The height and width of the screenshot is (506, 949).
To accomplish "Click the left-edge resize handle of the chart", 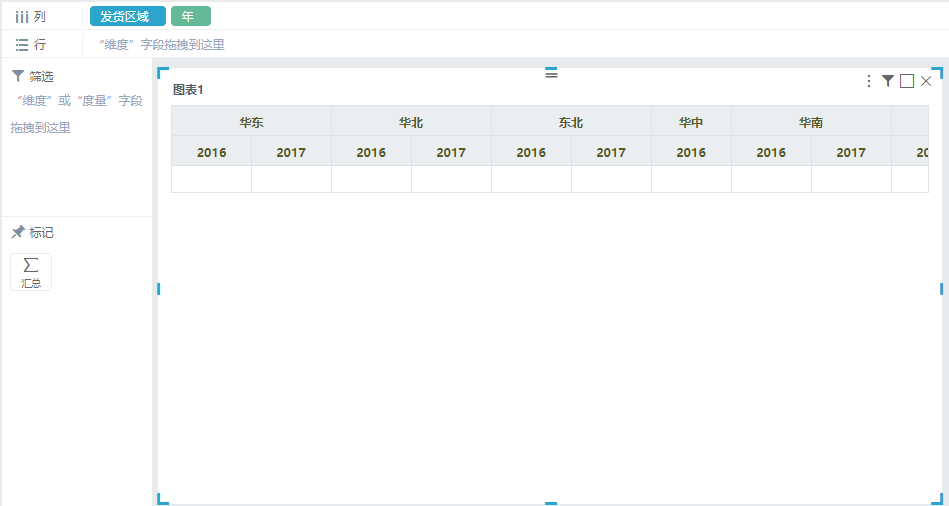I will [x=159, y=289].
